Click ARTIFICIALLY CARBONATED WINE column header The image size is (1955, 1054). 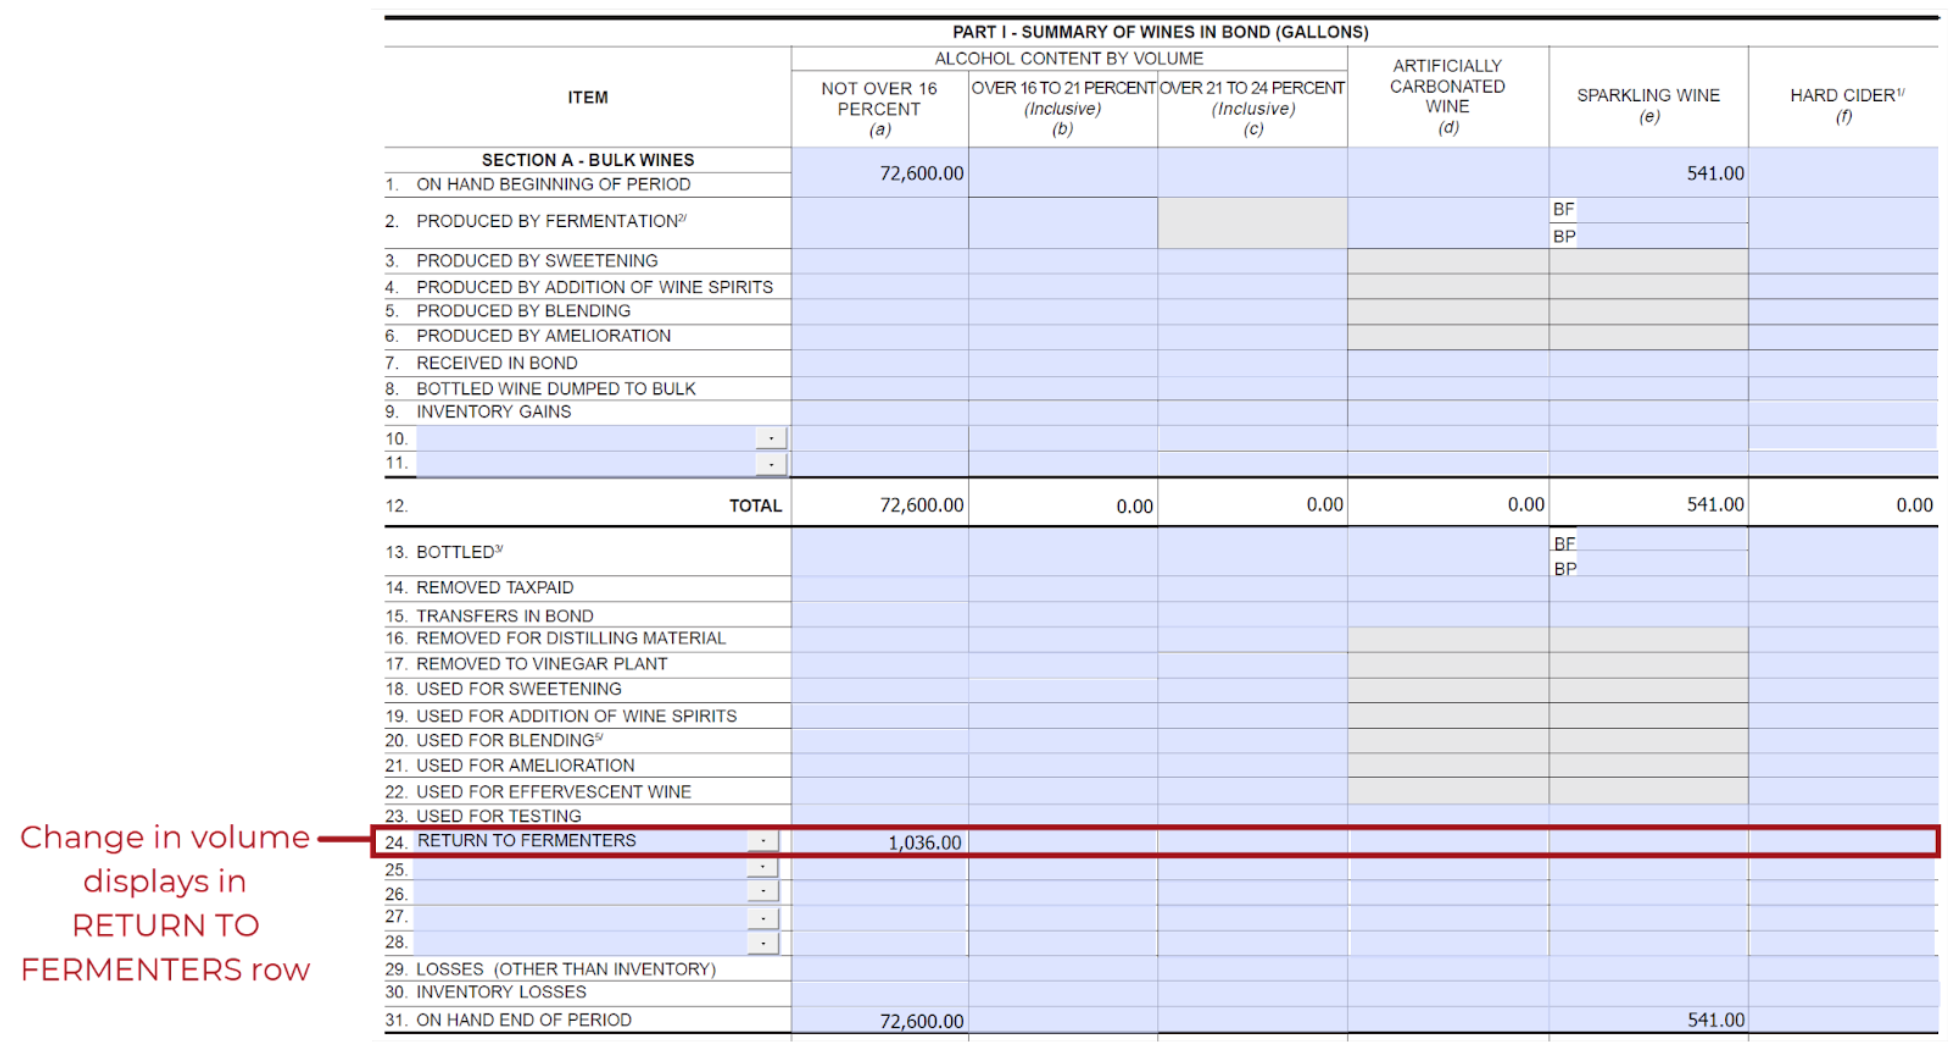click(1447, 96)
